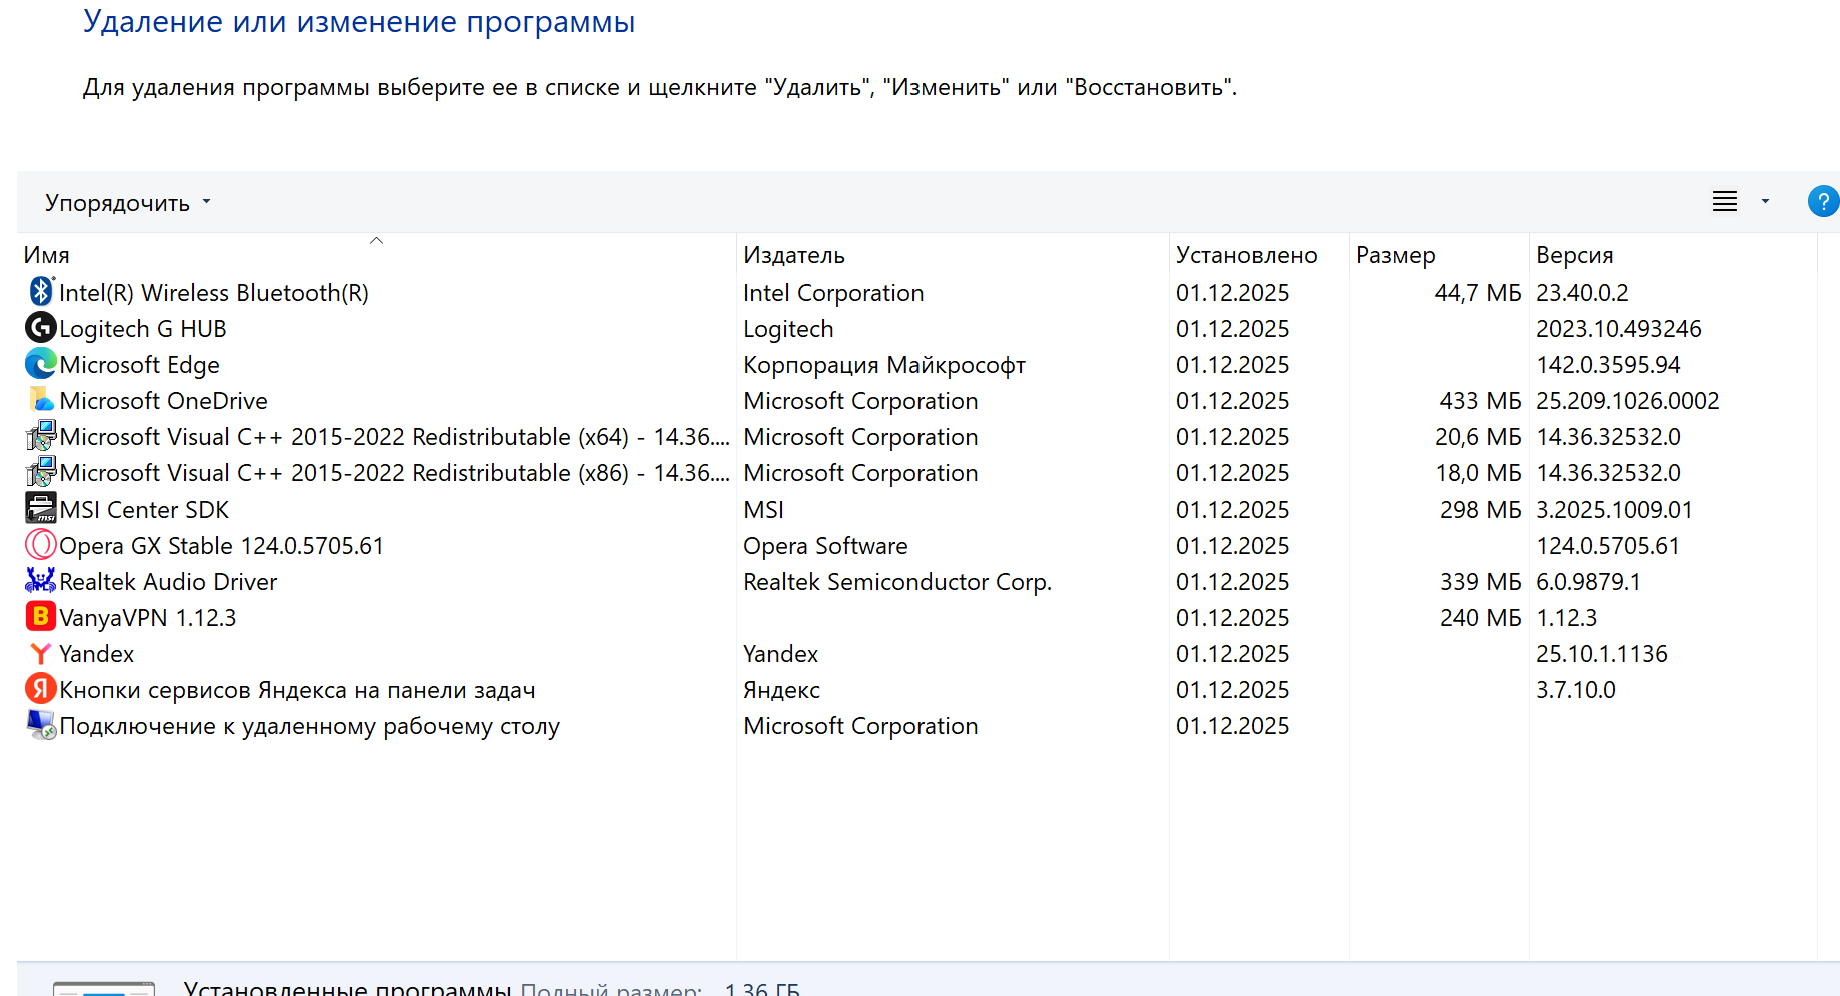Viewport: 1840px width, 996px height.
Task: Click publisher Корпорация Майкрософт
Action: pyautogui.click(x=884, y=365)
